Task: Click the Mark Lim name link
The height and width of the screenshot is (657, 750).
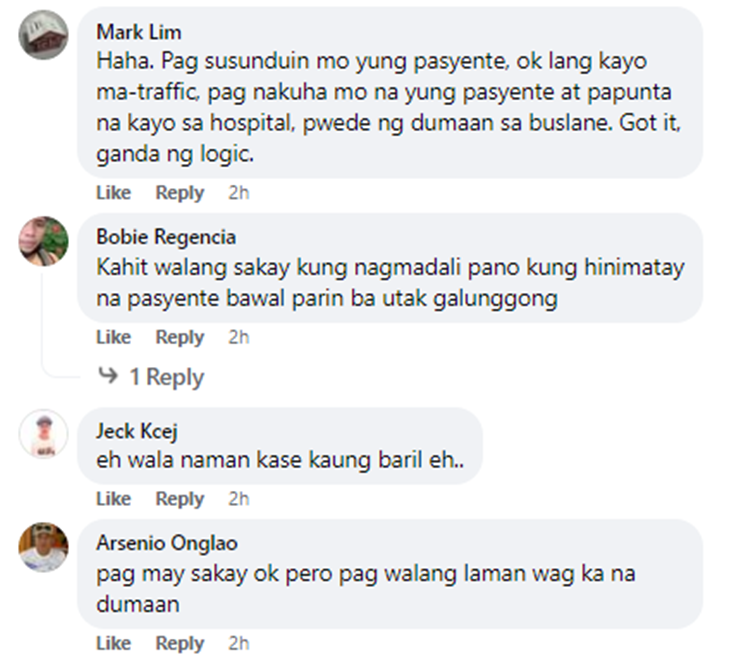Action: pos(139,33)
